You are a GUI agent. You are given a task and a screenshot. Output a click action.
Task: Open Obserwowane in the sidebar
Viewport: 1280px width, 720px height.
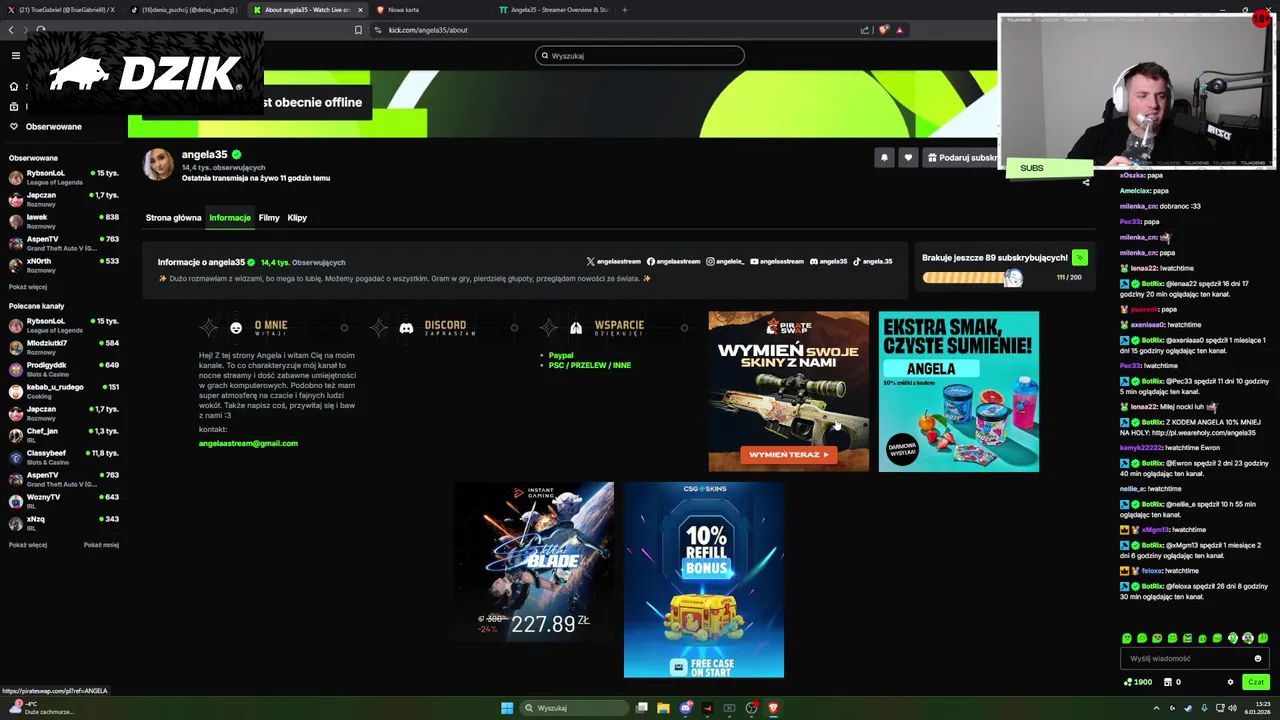(54, 127)
